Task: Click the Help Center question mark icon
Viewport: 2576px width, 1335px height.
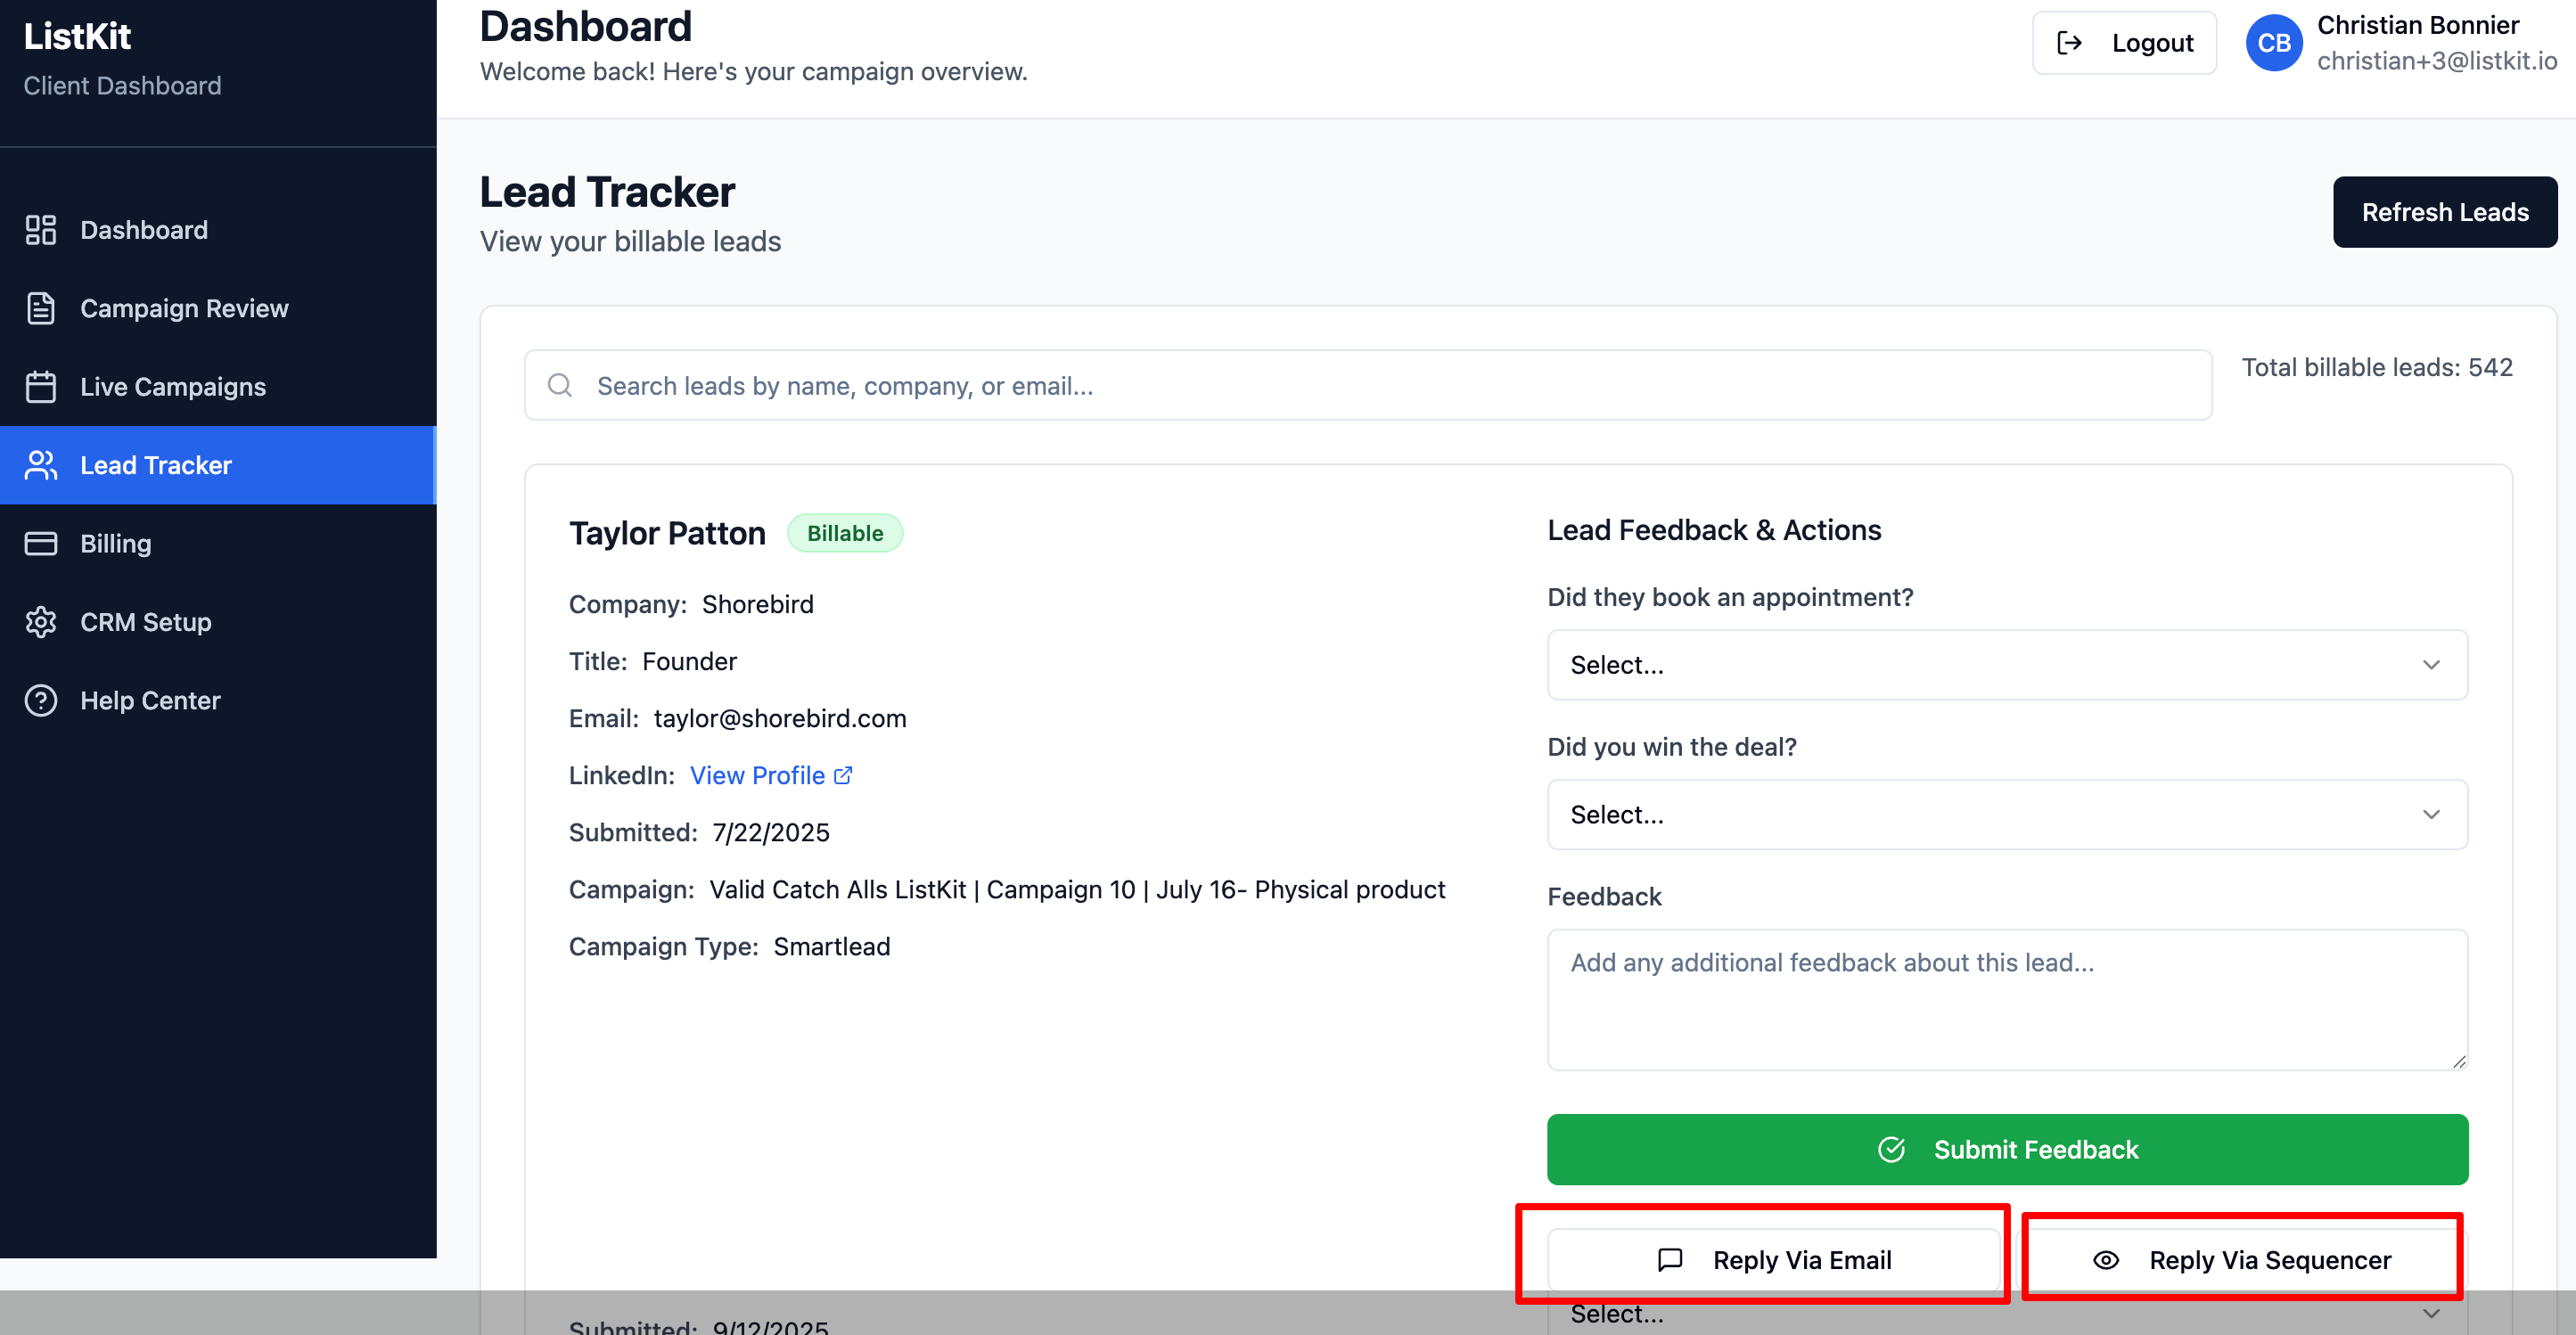Action: tap(41, 700)
